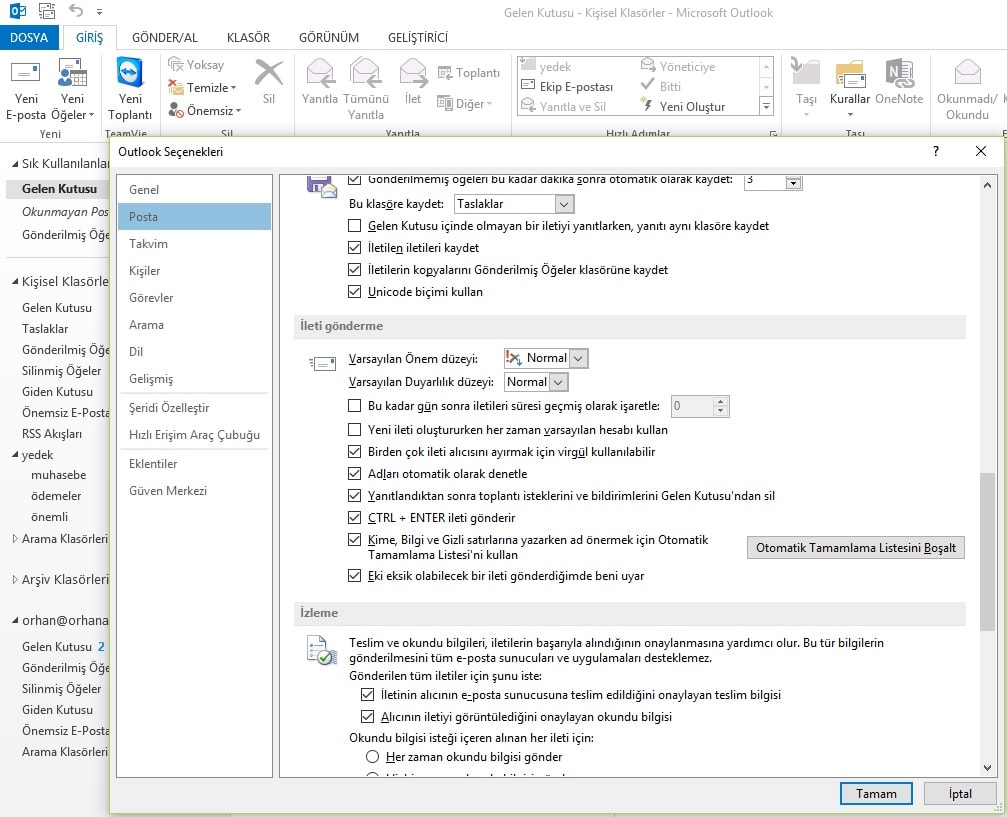Open the Kurallar rules icon
This screenshot has width=1007, height=817.
[850, 73]
